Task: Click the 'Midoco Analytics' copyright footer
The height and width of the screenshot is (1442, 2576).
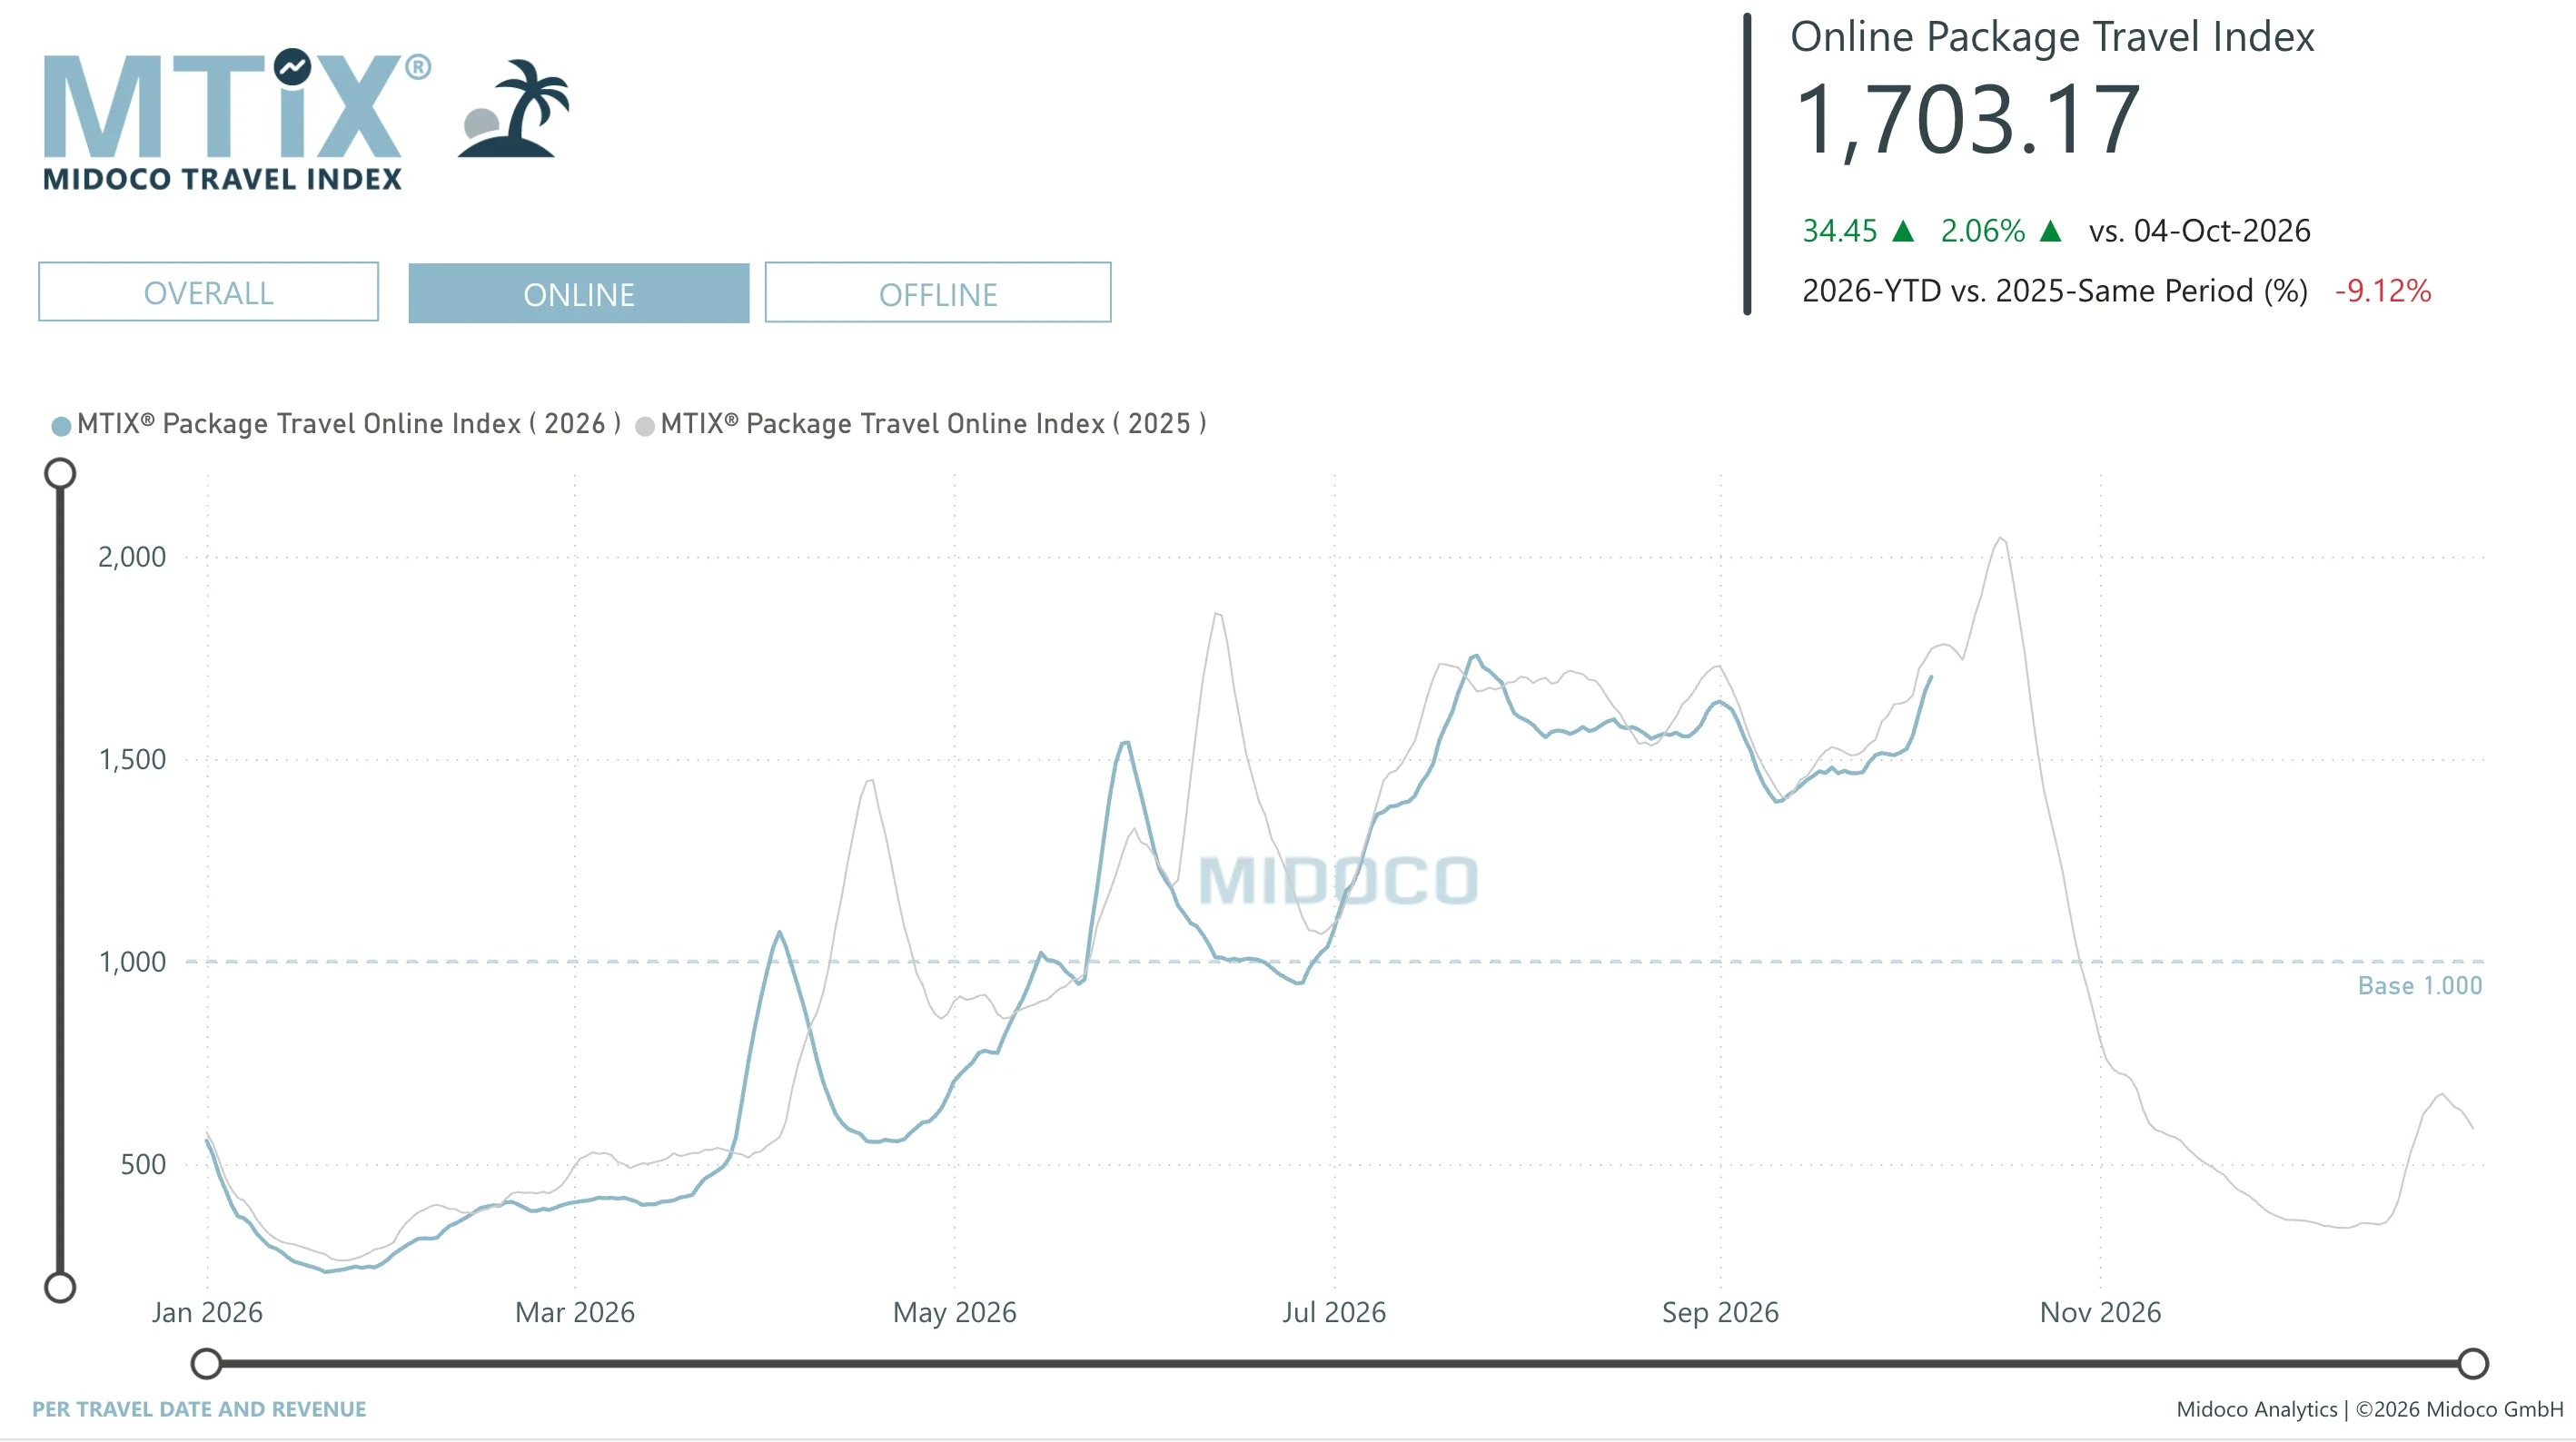Action: 2370,1409
